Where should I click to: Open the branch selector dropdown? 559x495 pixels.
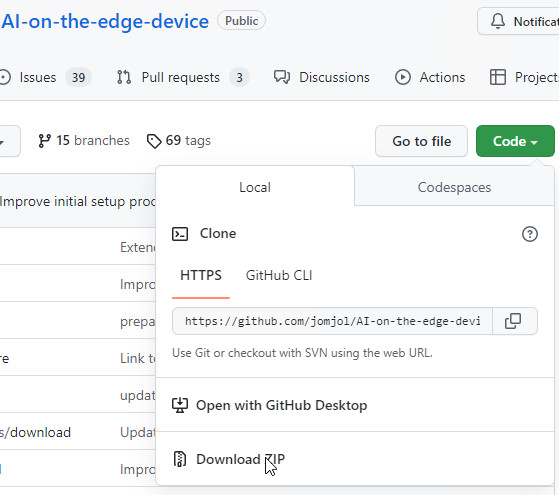[x=10, y=141]
